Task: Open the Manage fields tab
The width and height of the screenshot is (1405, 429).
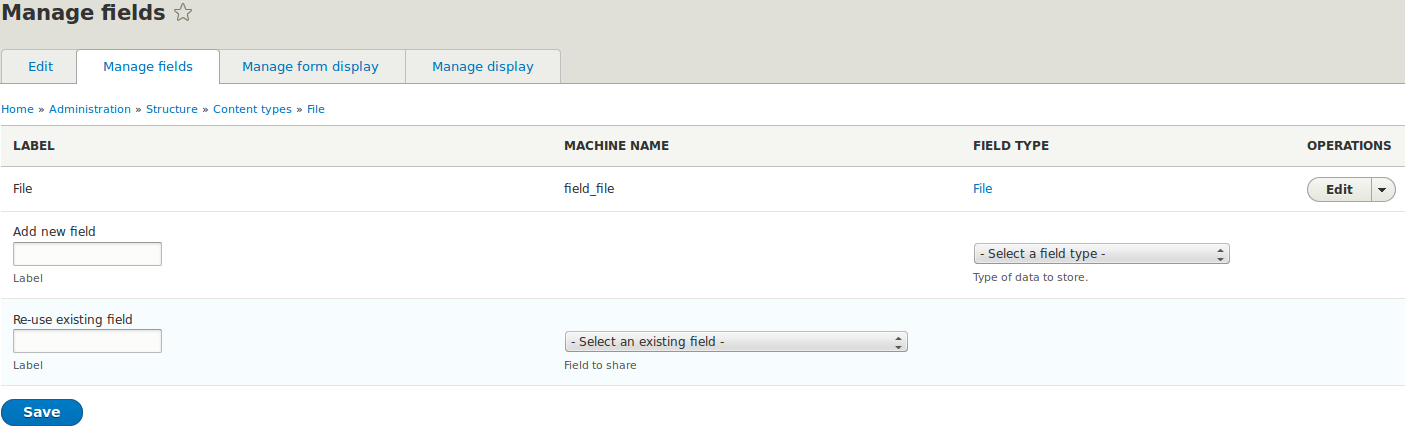Action: (148, 67)
